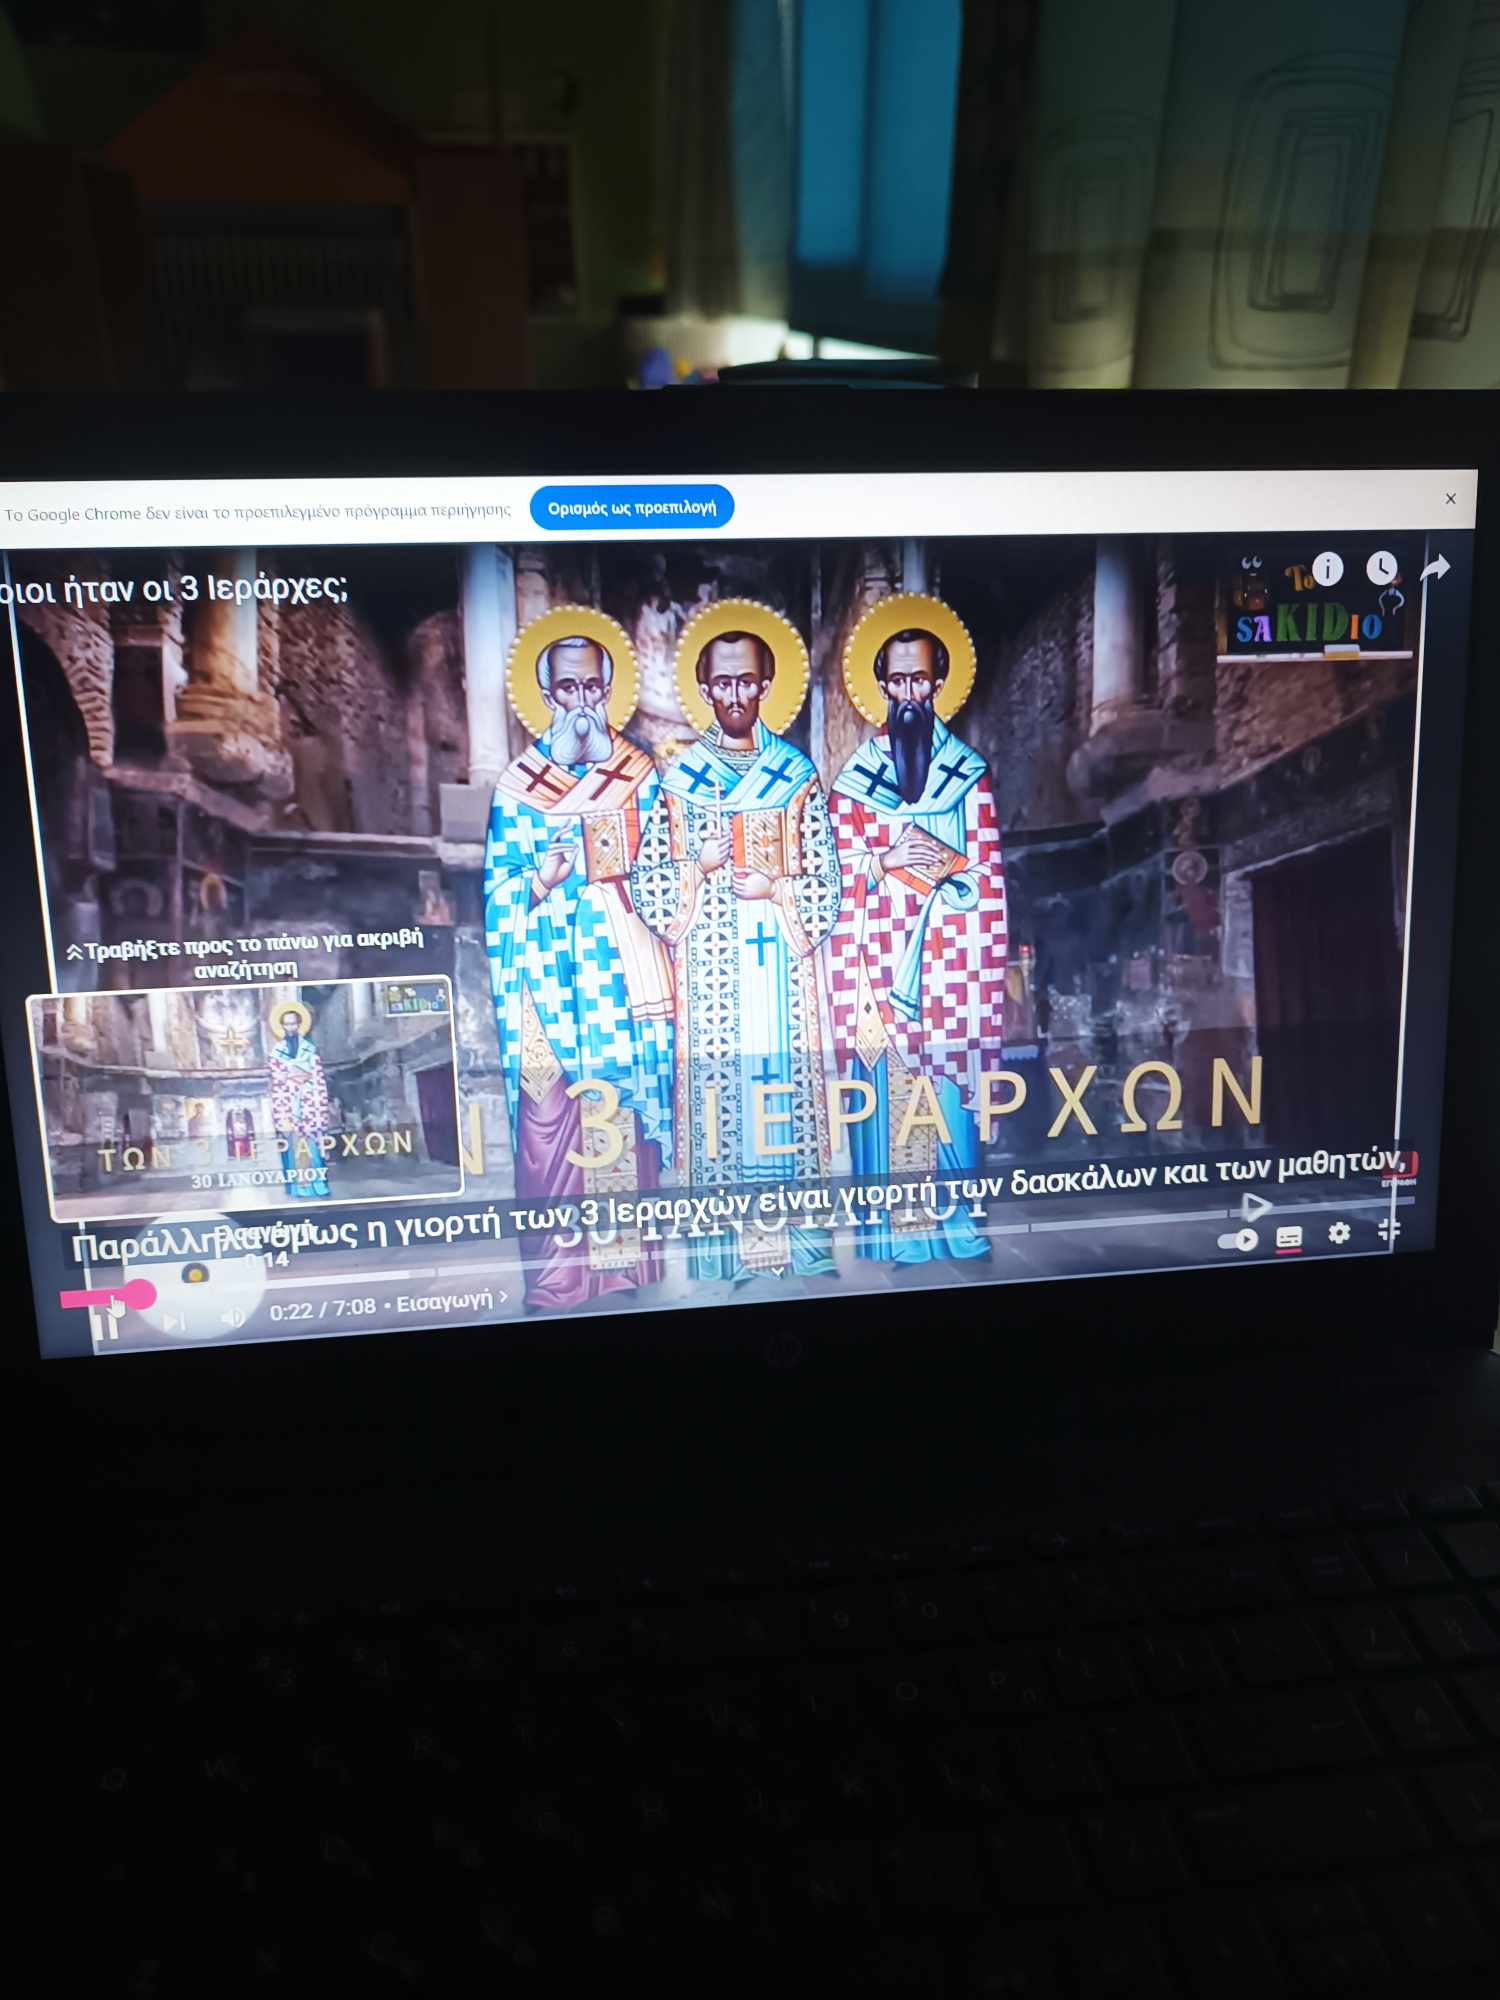Image resolution: width=1500 pixels, height=2000 pixels.
Task: Click Ορισμός ως προεπιλογή button
Action: [x=632, y=507]
